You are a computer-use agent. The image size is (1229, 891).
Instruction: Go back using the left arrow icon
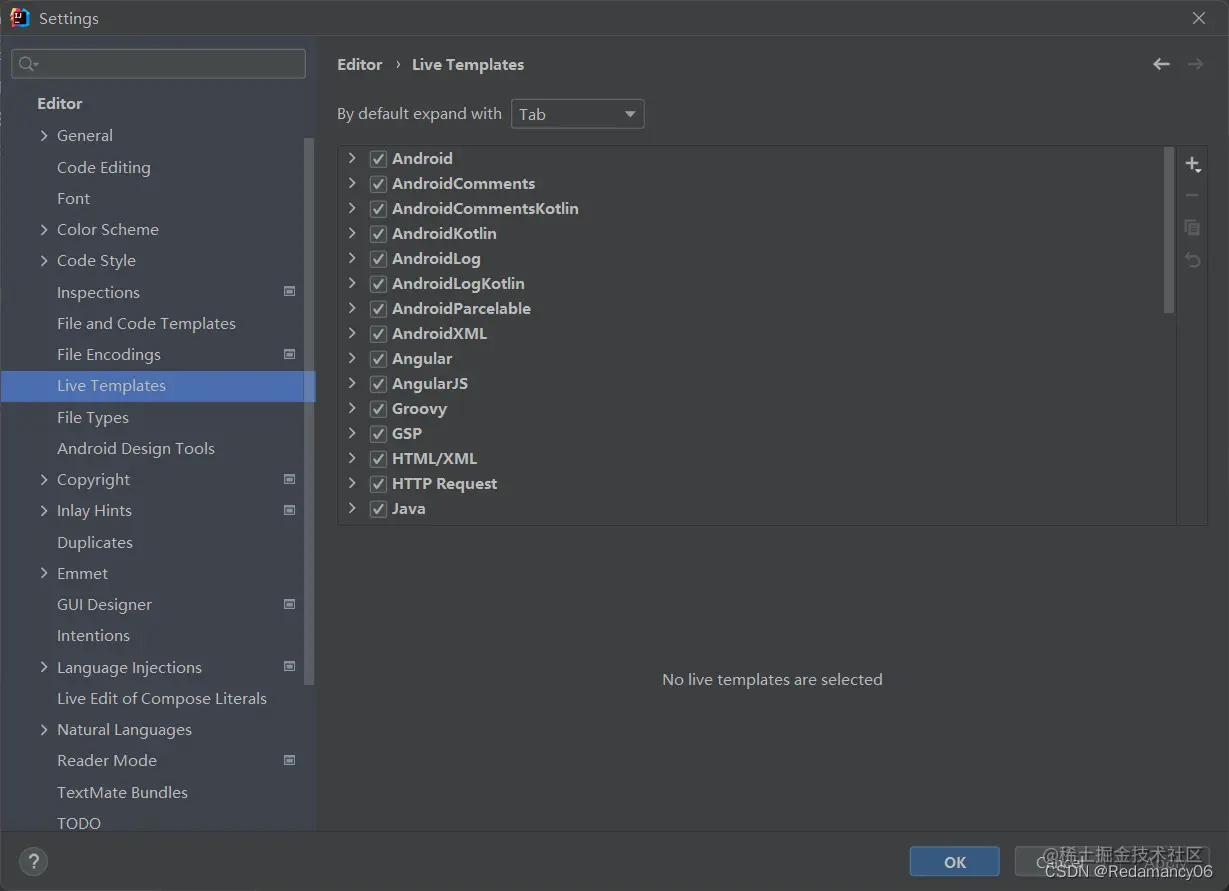click(1161, 64)
